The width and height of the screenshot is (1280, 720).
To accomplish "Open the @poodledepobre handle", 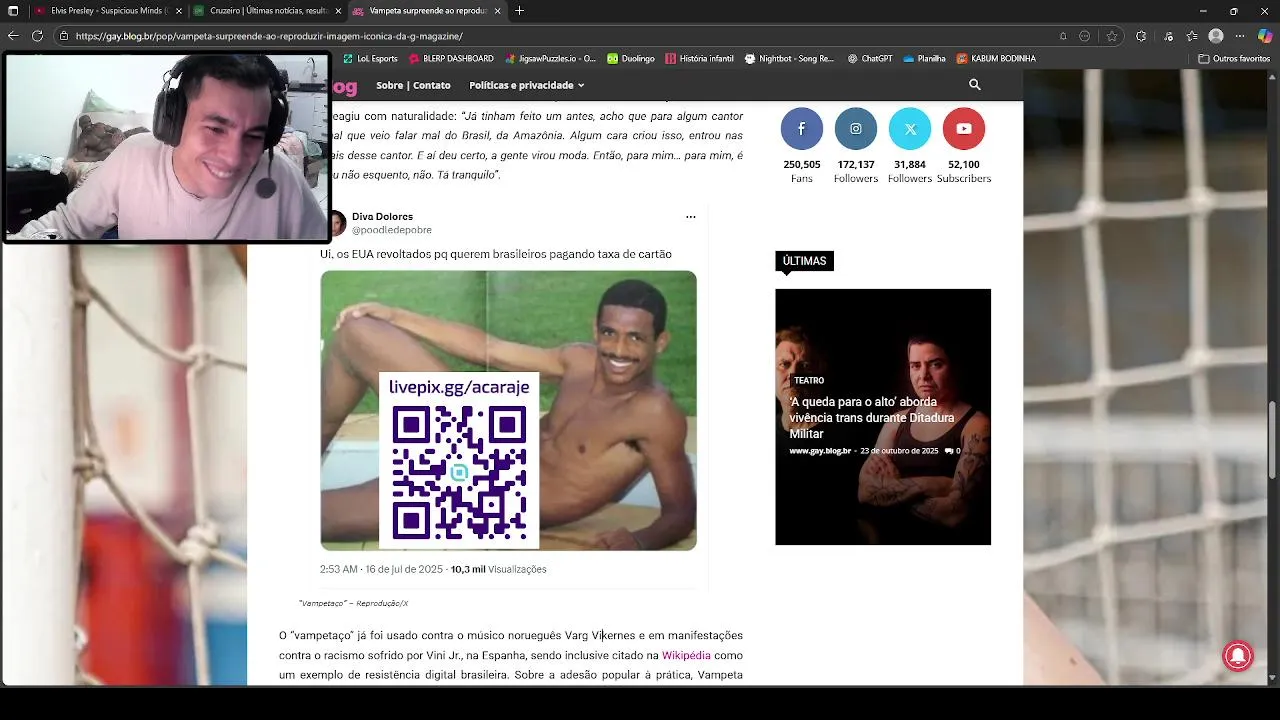I will click(392, 230).
